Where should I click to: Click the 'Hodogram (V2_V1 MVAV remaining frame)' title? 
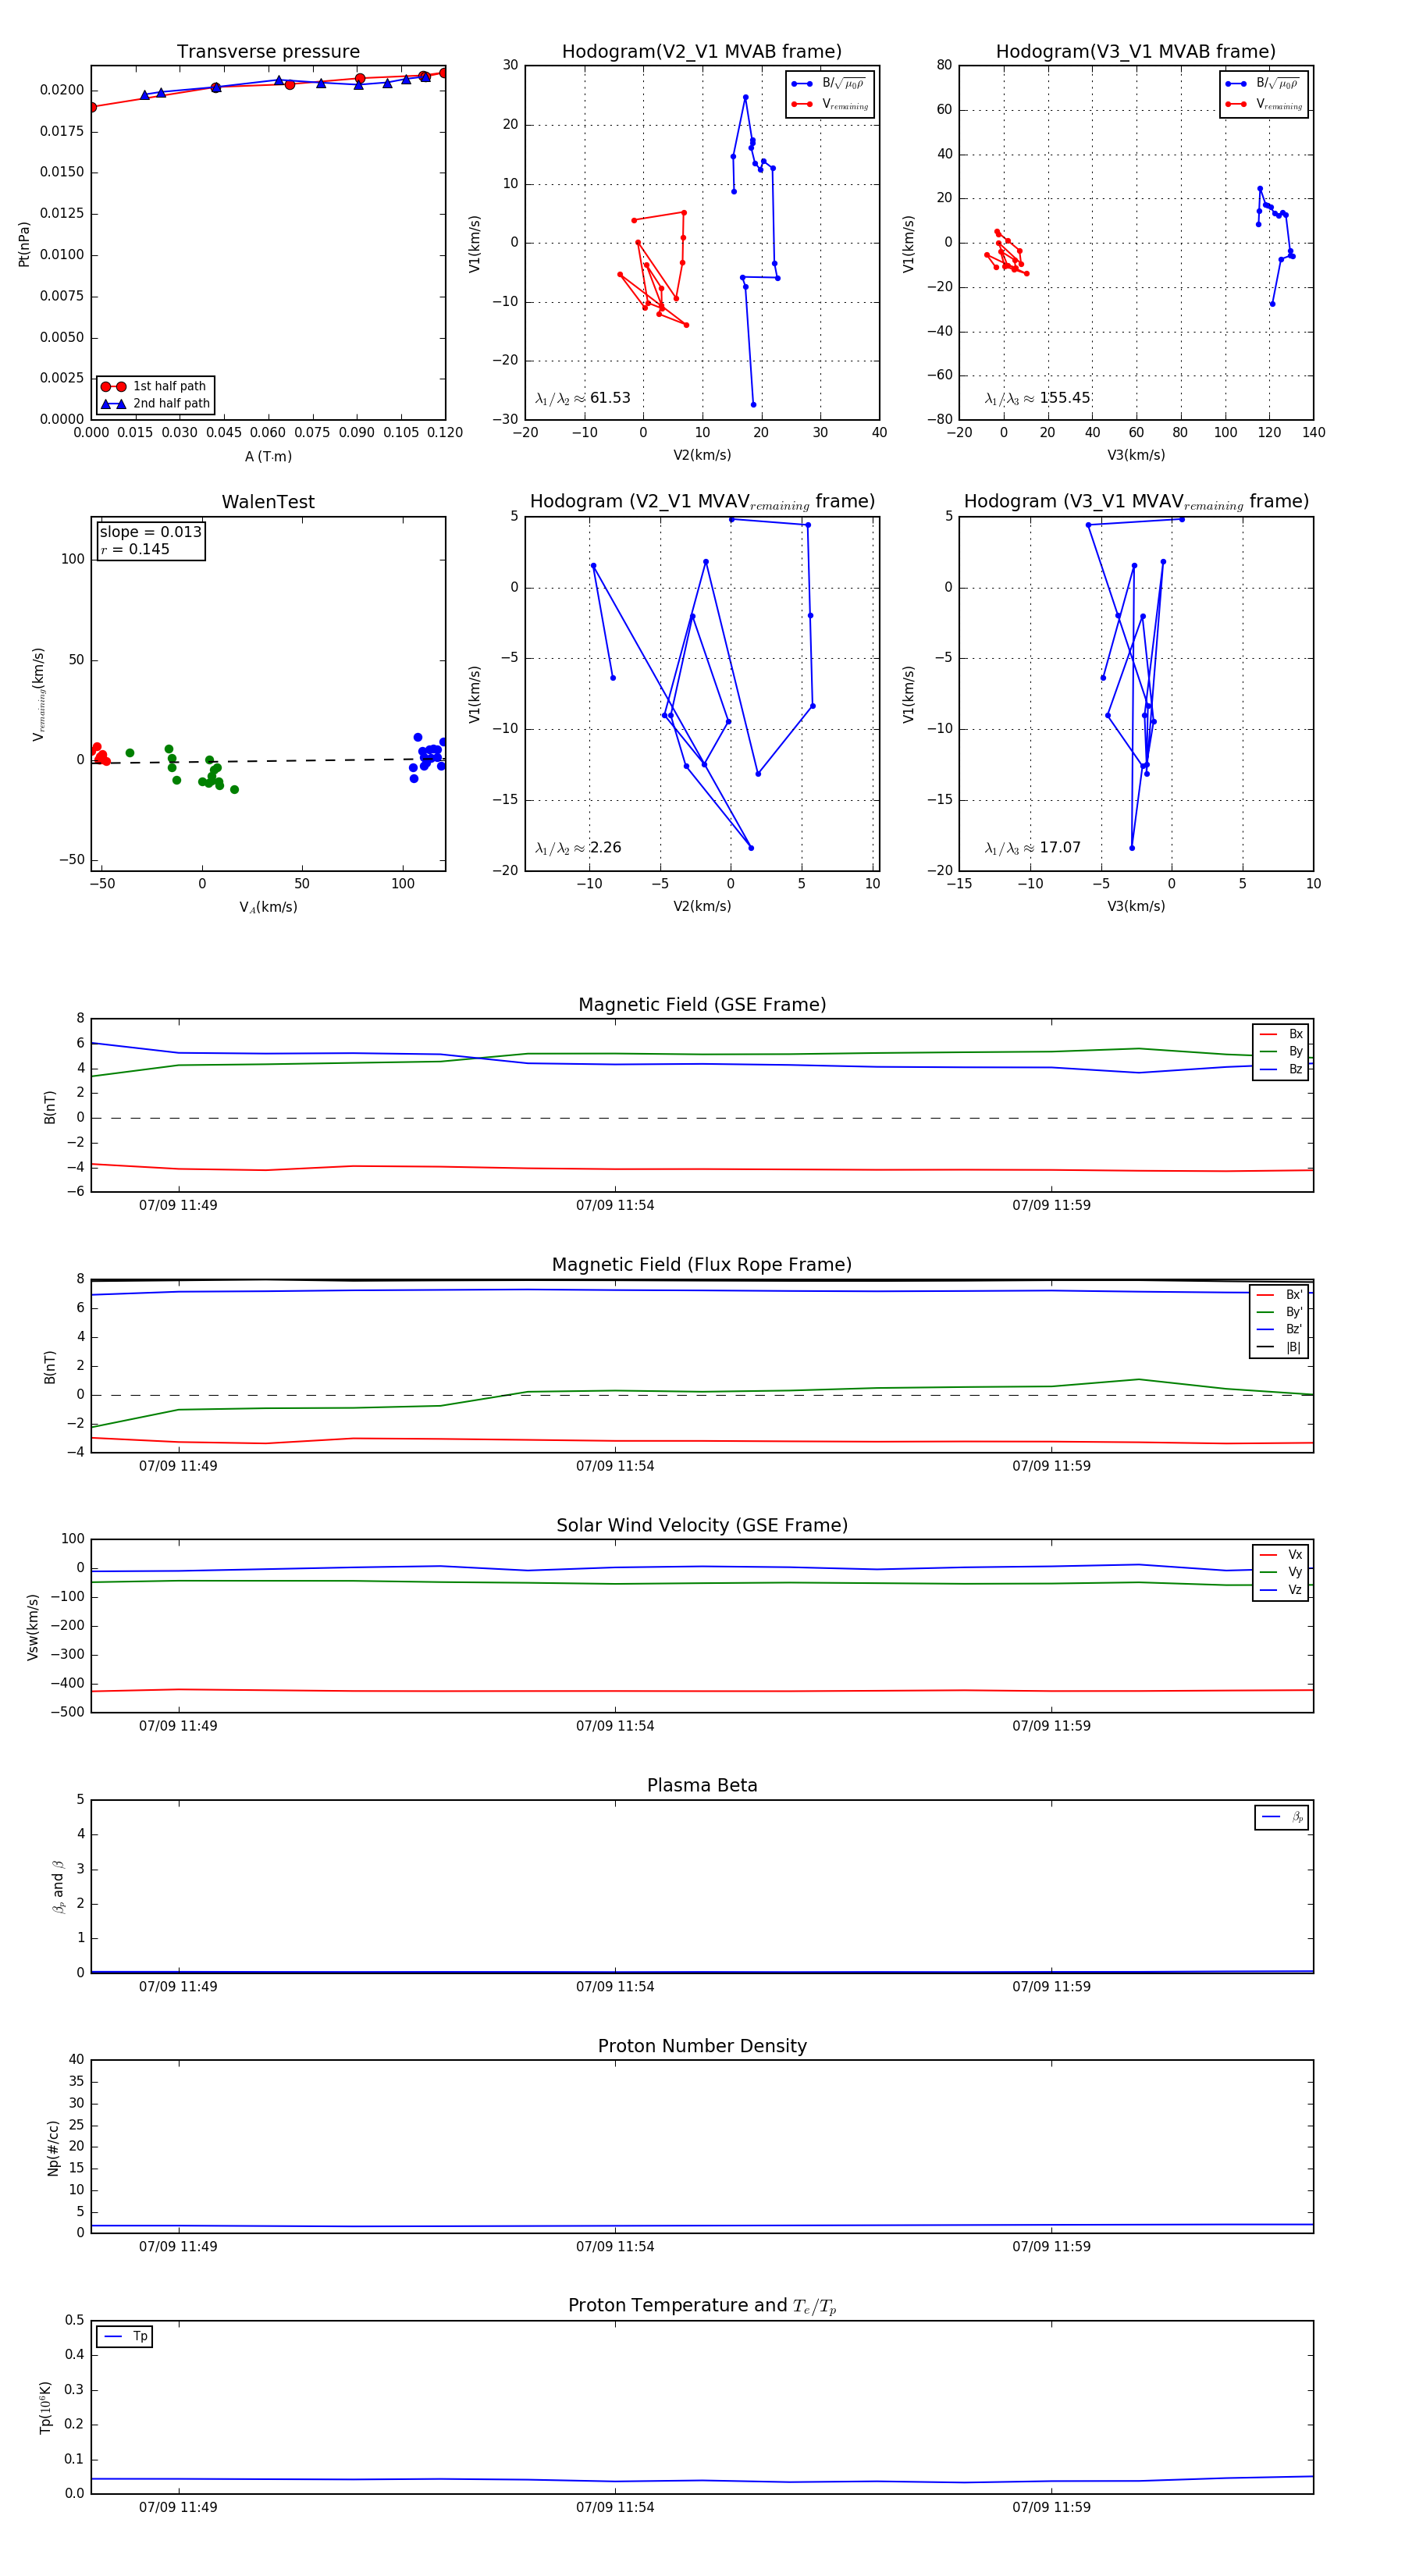(x=702, y=502)
